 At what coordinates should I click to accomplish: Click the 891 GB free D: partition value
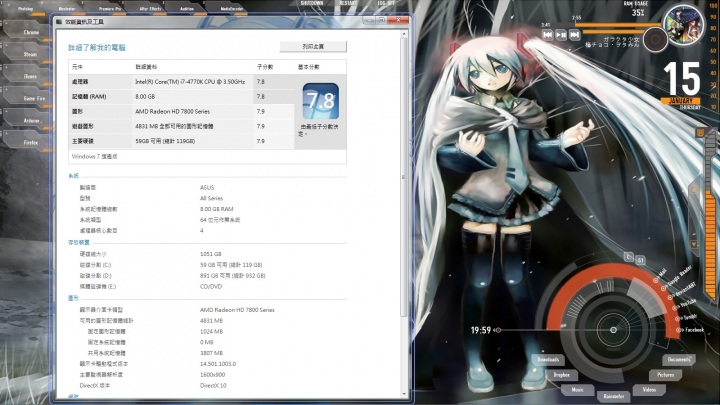[x=232, y=276]
